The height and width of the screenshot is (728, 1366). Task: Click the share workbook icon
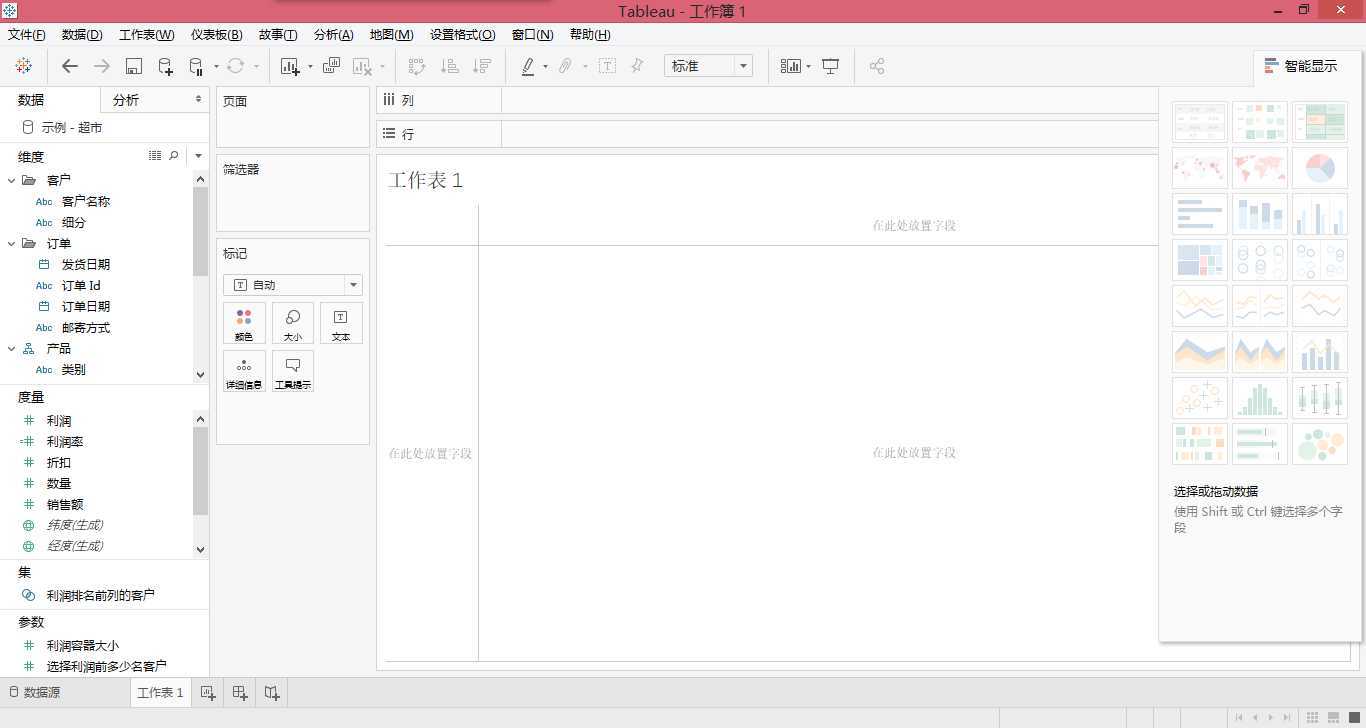click(877, 66)
